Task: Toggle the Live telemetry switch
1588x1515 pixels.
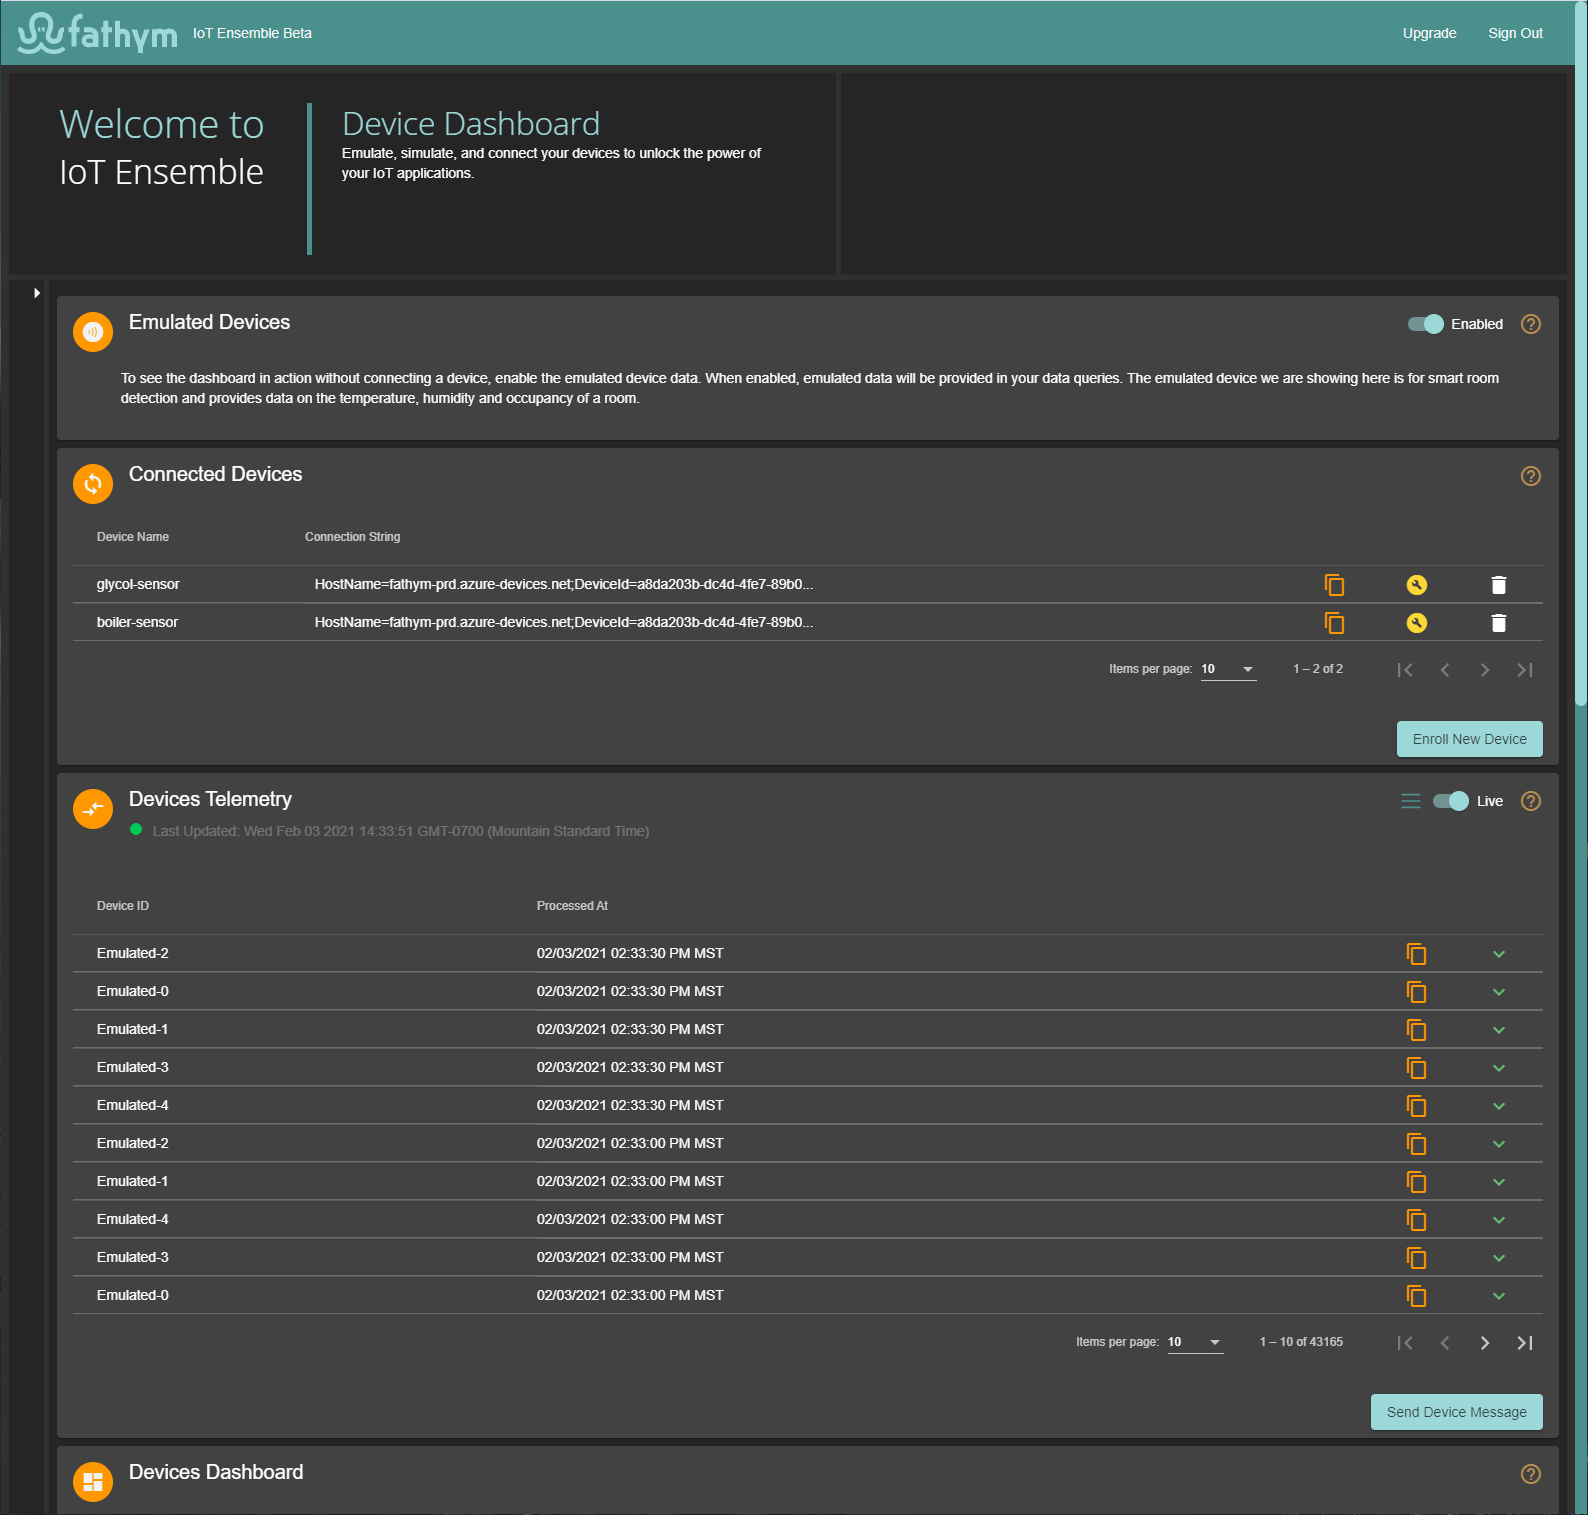Action: pos(1451,801)
